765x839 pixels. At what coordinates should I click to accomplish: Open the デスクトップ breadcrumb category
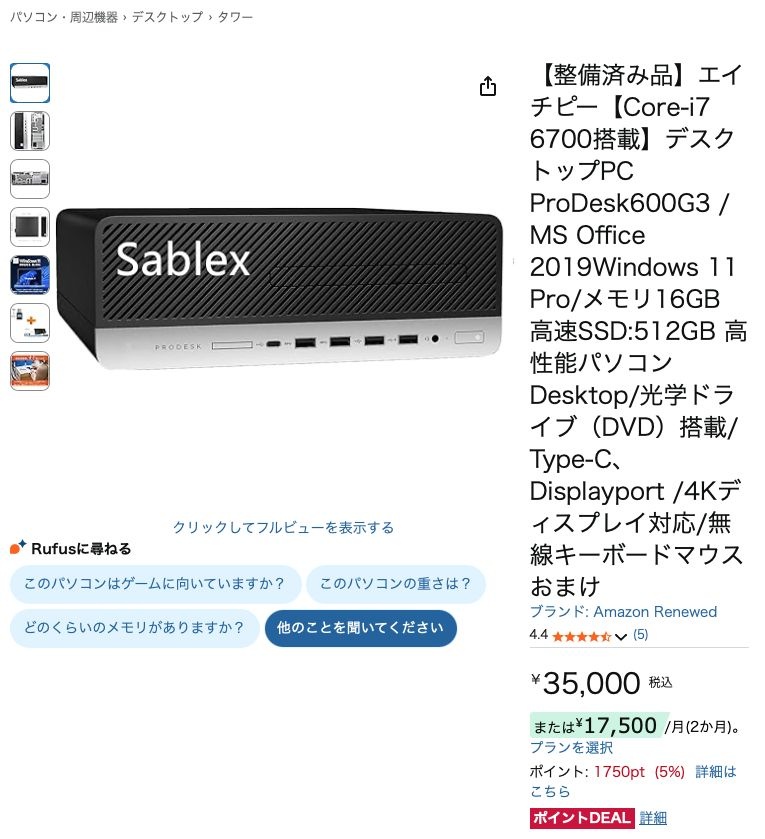click(167, 17)
